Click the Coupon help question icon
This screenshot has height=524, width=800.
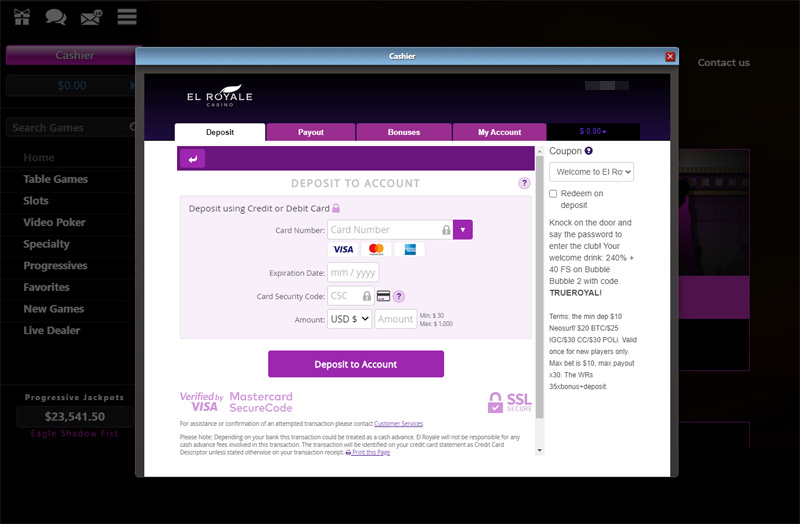pos(588,151)
